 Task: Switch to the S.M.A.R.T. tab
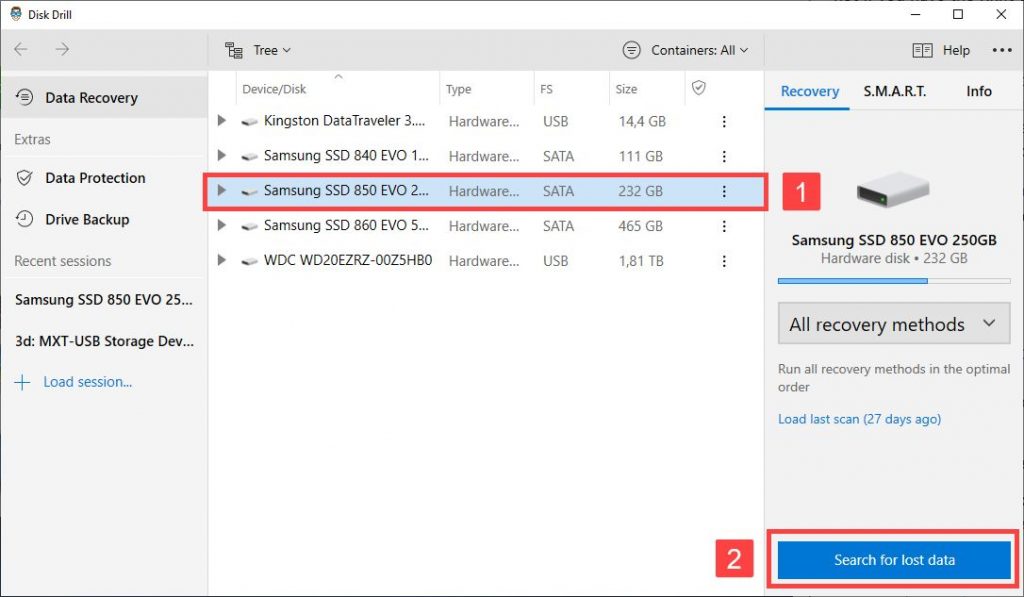pos(895,90)
